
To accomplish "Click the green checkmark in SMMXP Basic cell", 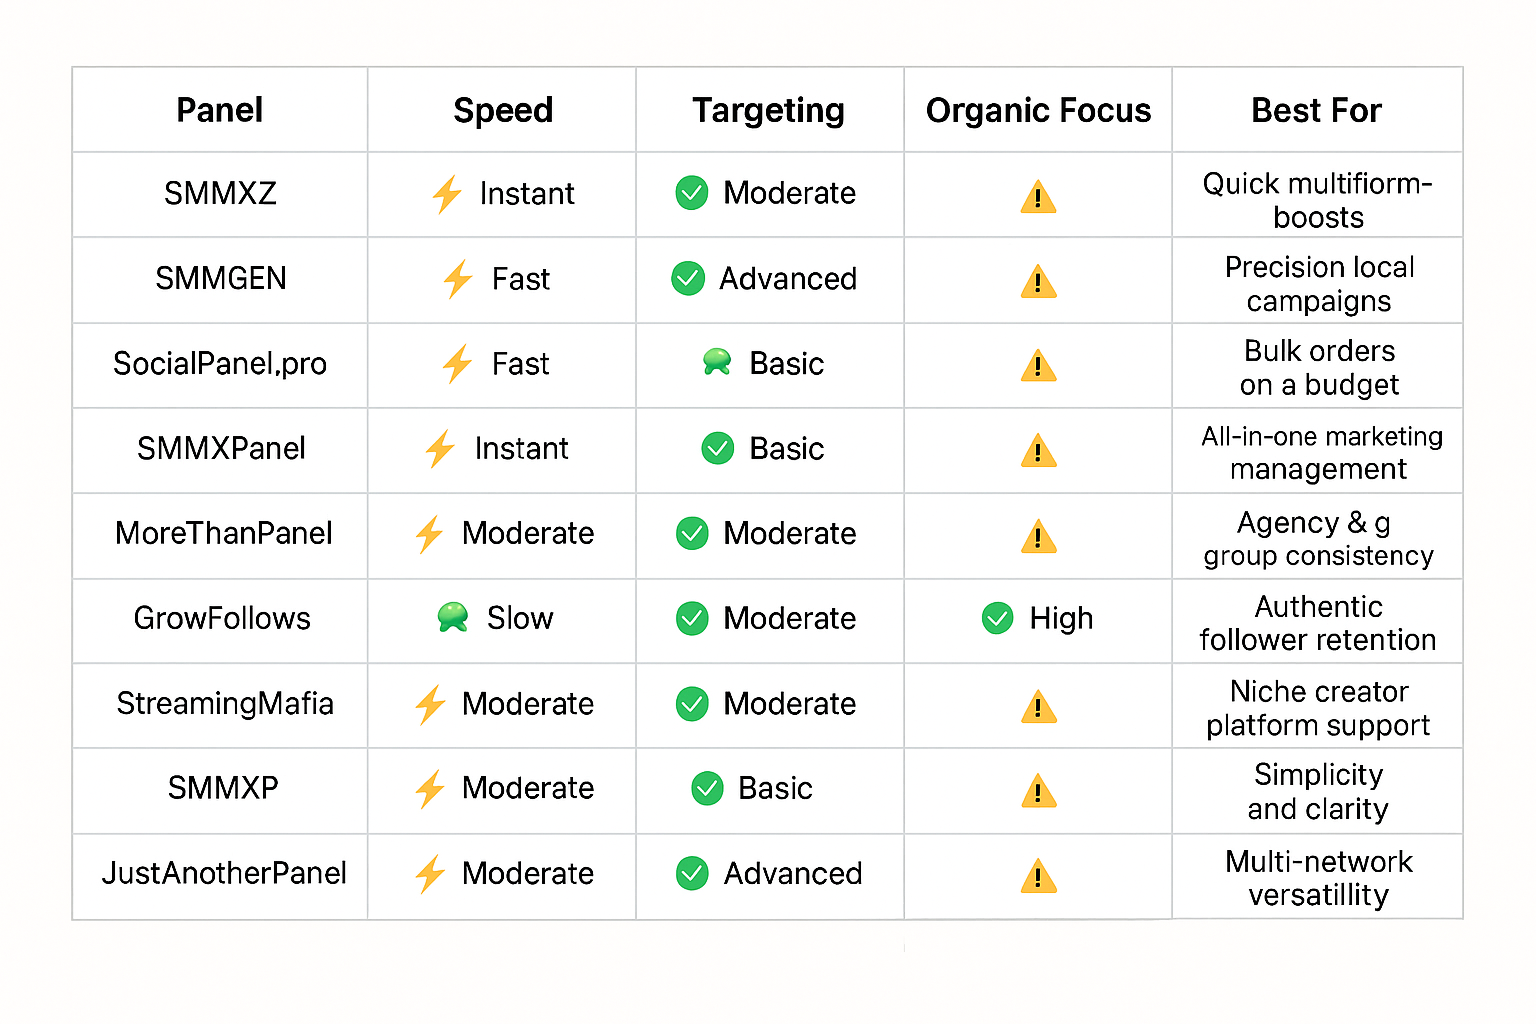I will coord(707,788).
